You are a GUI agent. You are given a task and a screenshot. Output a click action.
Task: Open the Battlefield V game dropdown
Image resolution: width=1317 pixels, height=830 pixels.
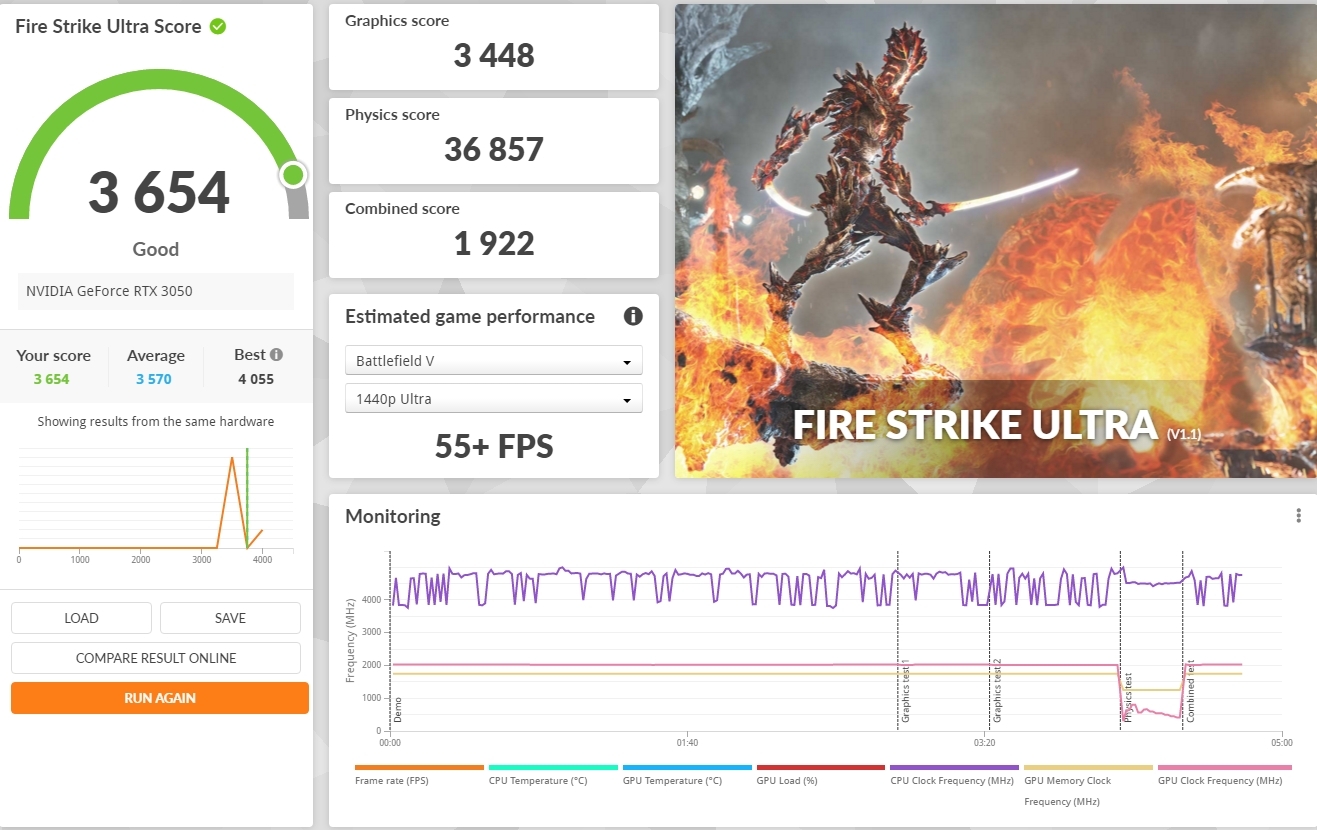coord(494,360)
